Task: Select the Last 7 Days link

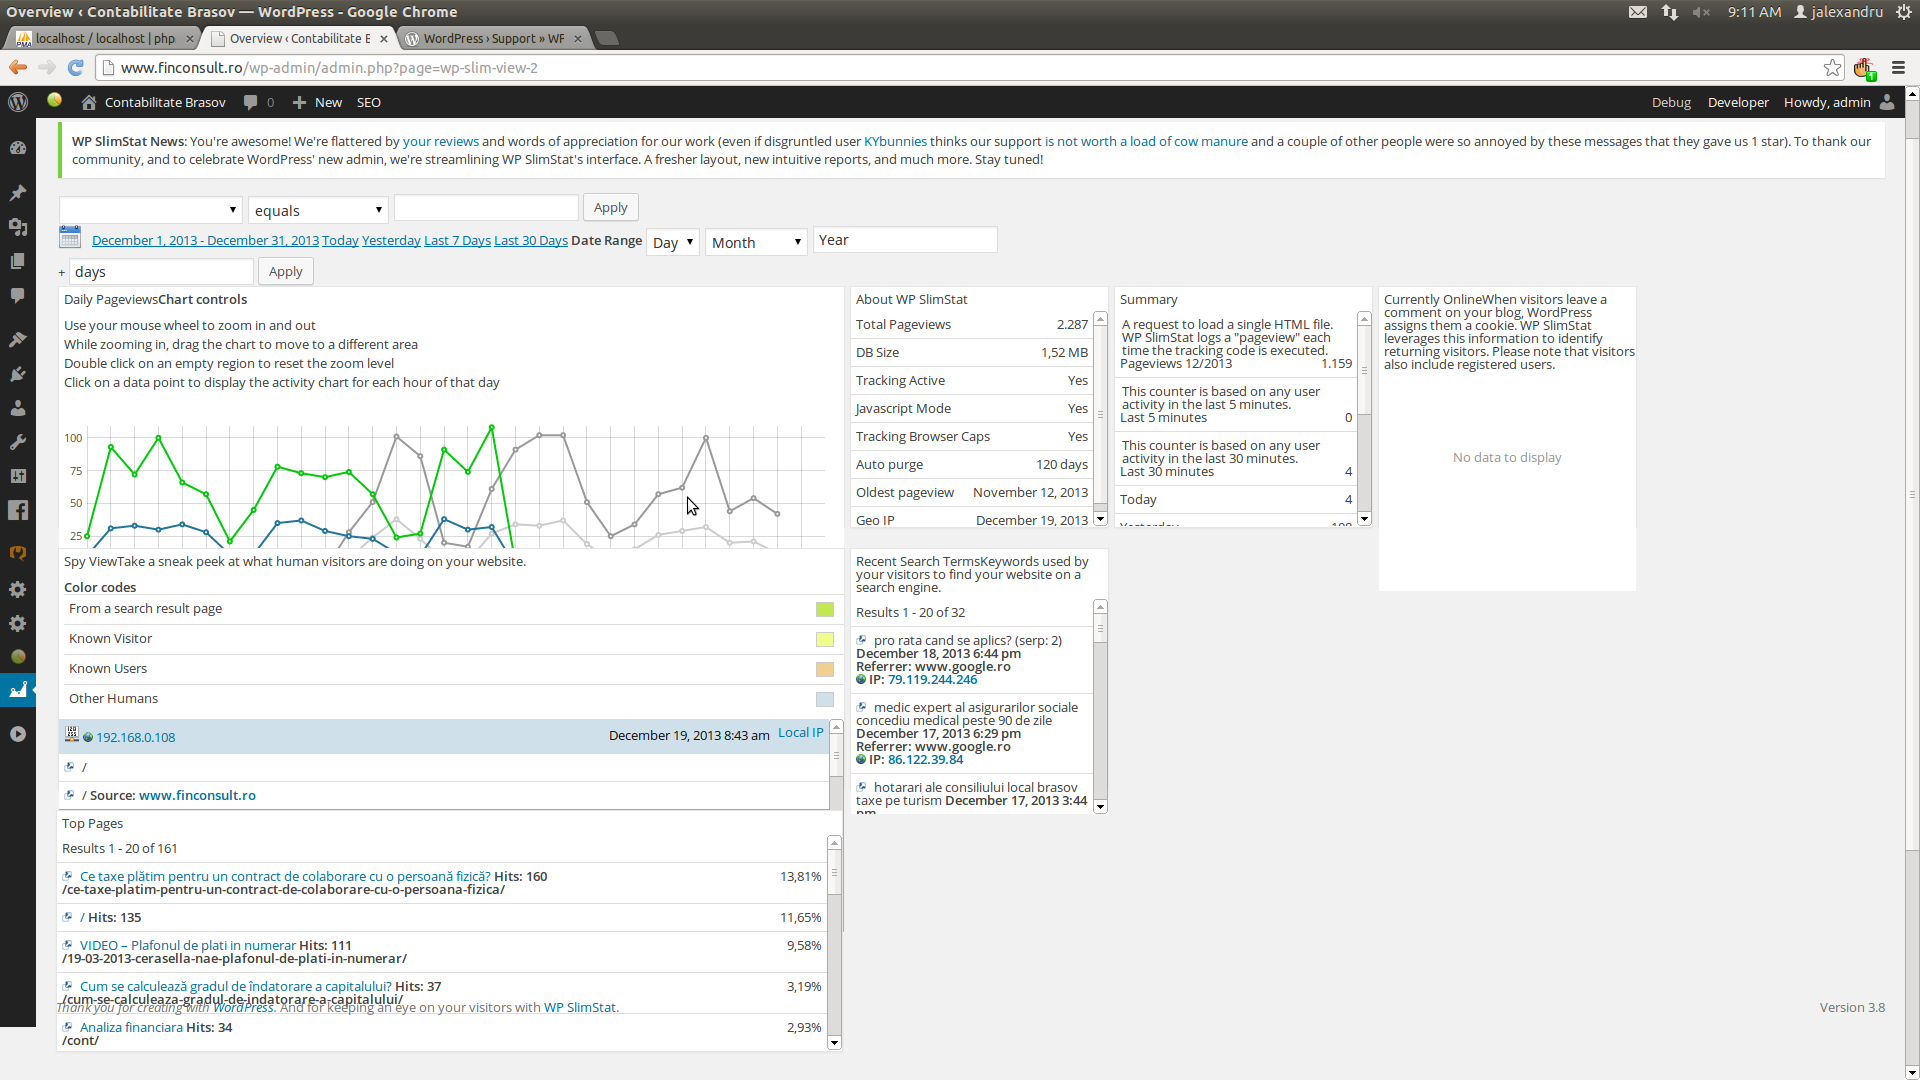Action: click(x=457, y=240)
